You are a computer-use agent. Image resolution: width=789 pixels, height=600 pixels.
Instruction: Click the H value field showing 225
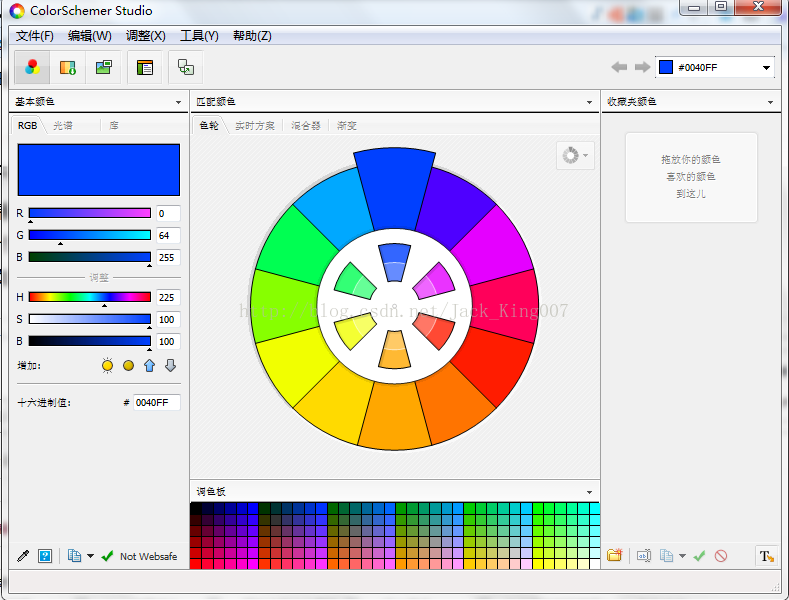pos(168,297)
